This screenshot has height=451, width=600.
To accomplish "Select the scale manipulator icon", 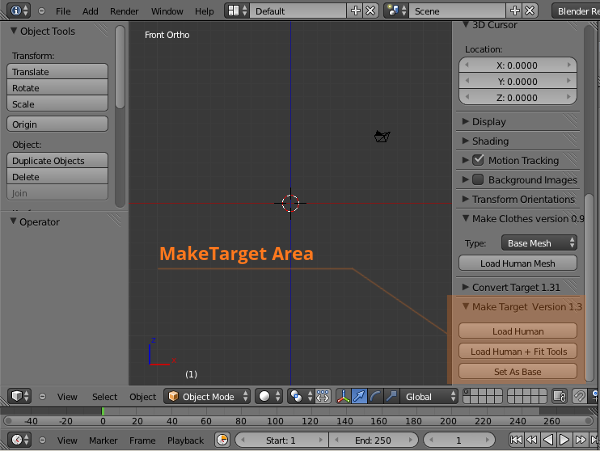I will (x=391, y=396).
